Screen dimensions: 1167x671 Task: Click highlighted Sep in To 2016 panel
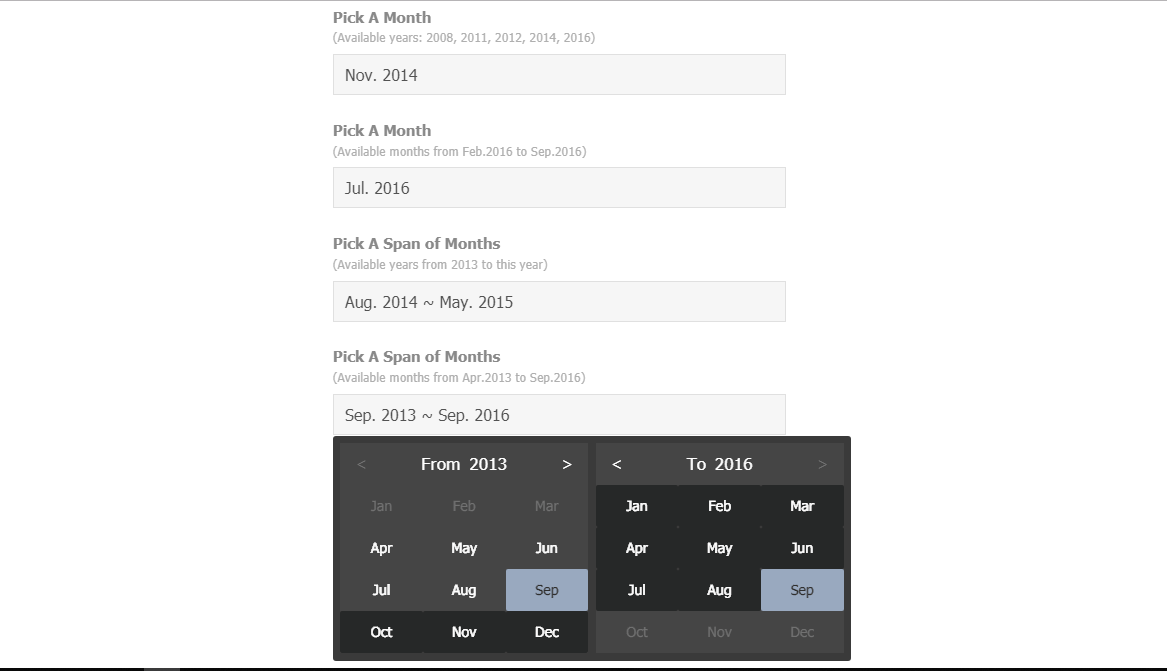pyautogui.click(x=802, y=590)
